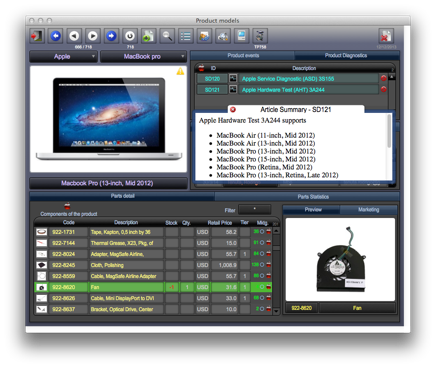Select Thermal Grease, X23 row
The image size is (436, 368).
[153, 243]
